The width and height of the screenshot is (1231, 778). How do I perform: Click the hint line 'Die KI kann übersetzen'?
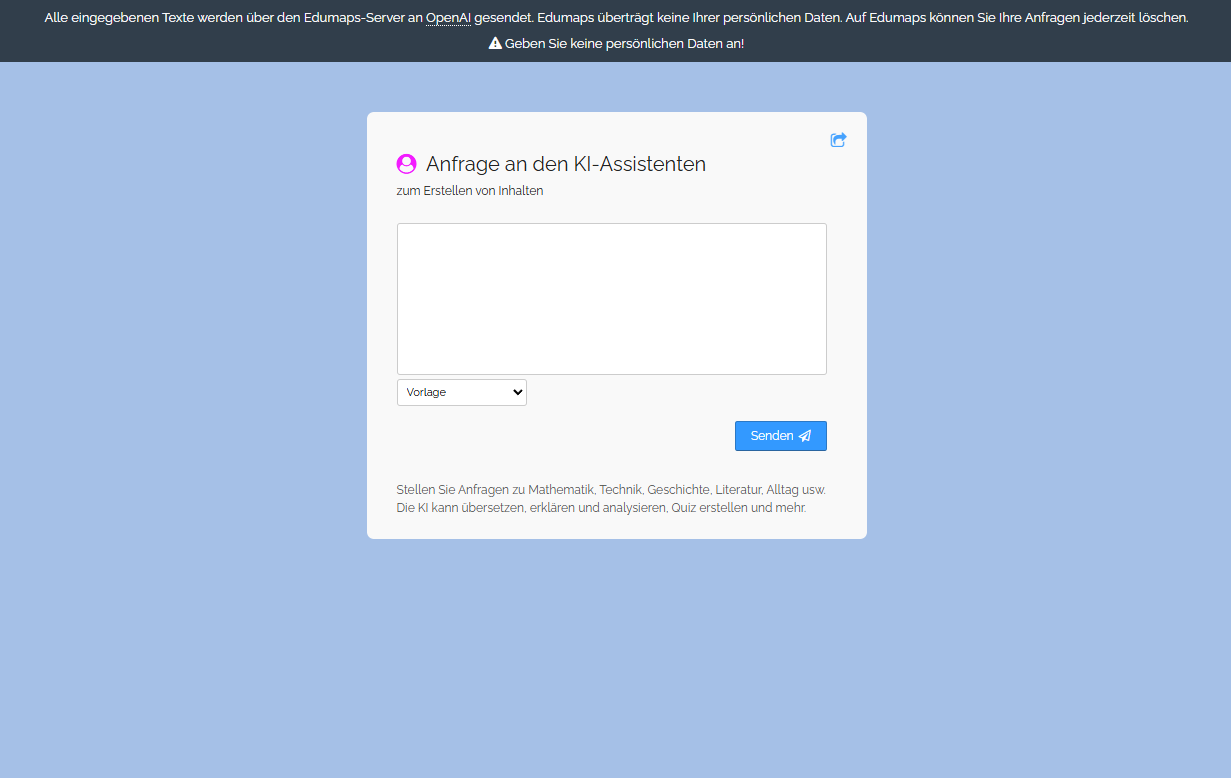click(600, 508)
